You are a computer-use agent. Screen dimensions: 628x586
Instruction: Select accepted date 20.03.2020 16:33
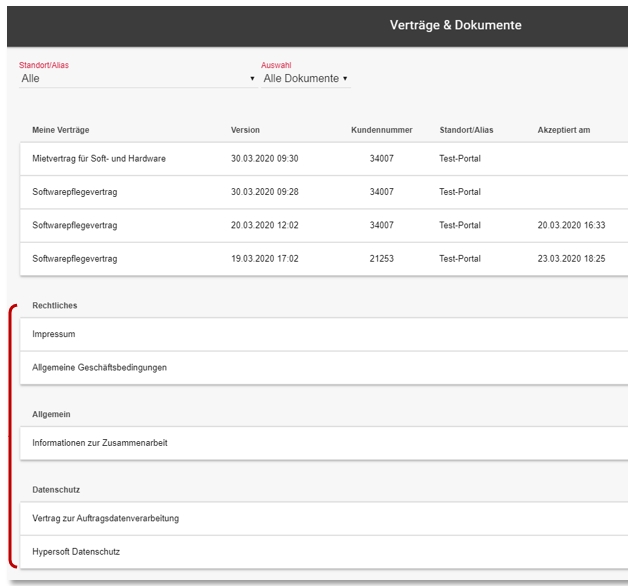[x=571, y=225]
